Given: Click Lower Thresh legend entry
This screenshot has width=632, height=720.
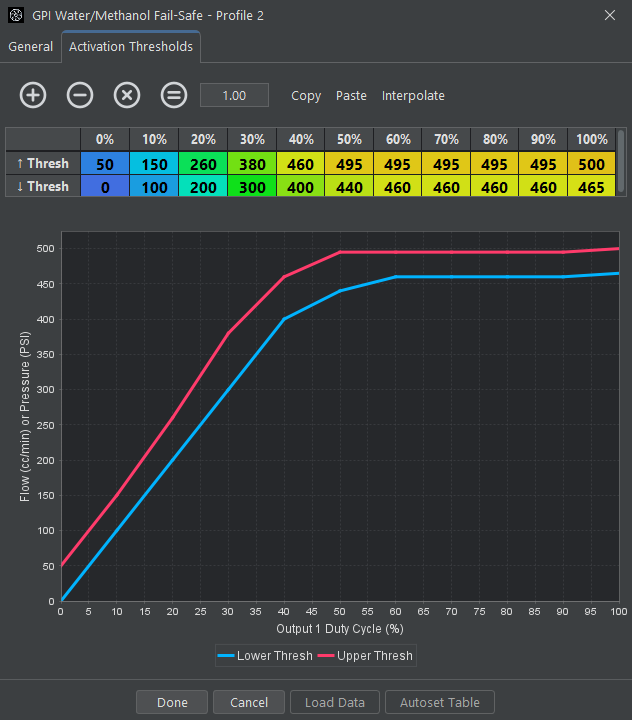Looking at the screenshot, I should [x=265, y=655].
